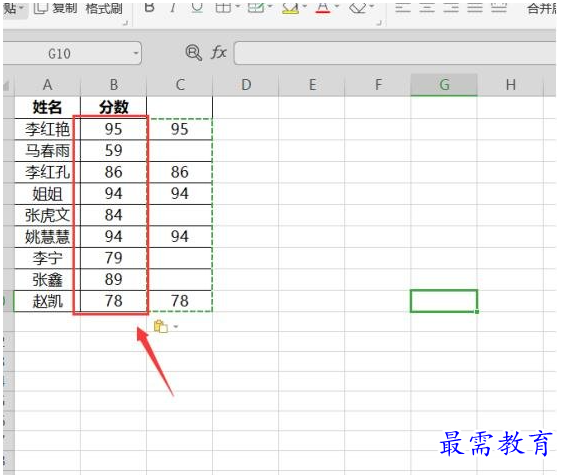This screenshot has height=475, width=561.
Task: Select column F header
Action: (378, 85)
